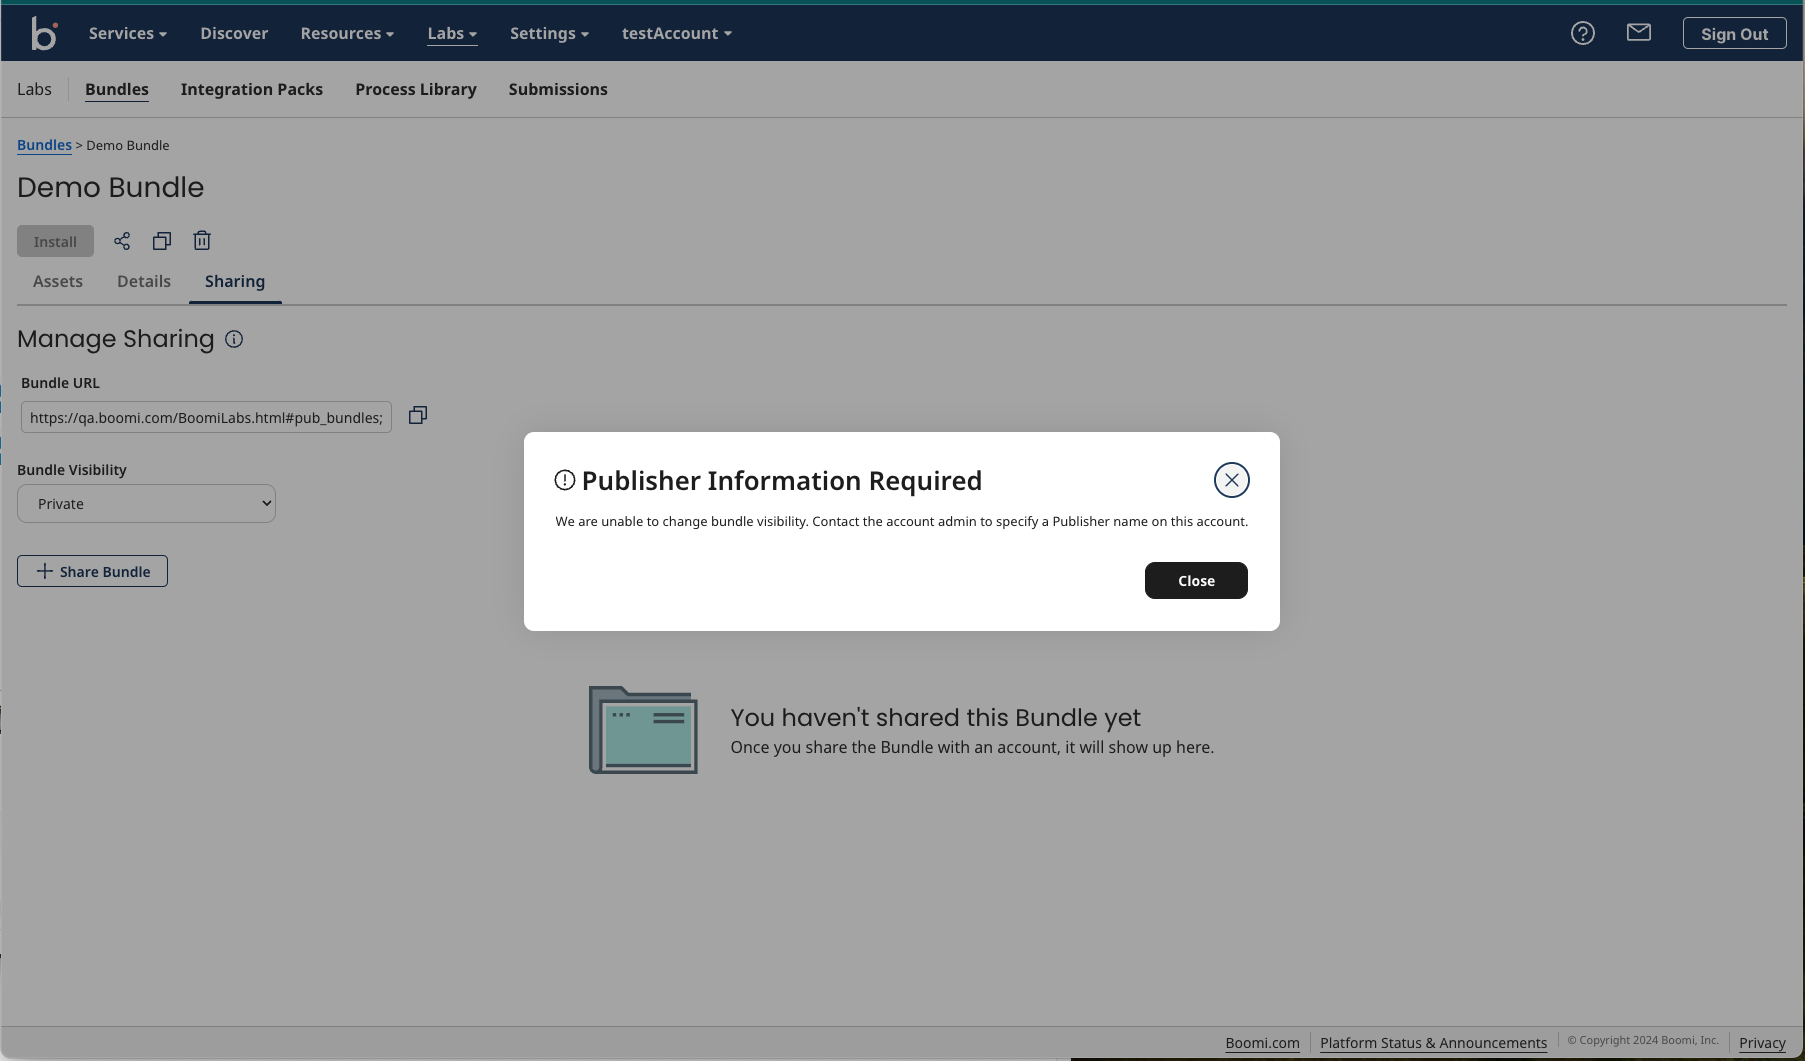Click the Bundle URL text field
The width and height of the screenshot is (1805, 1061).
206,418
